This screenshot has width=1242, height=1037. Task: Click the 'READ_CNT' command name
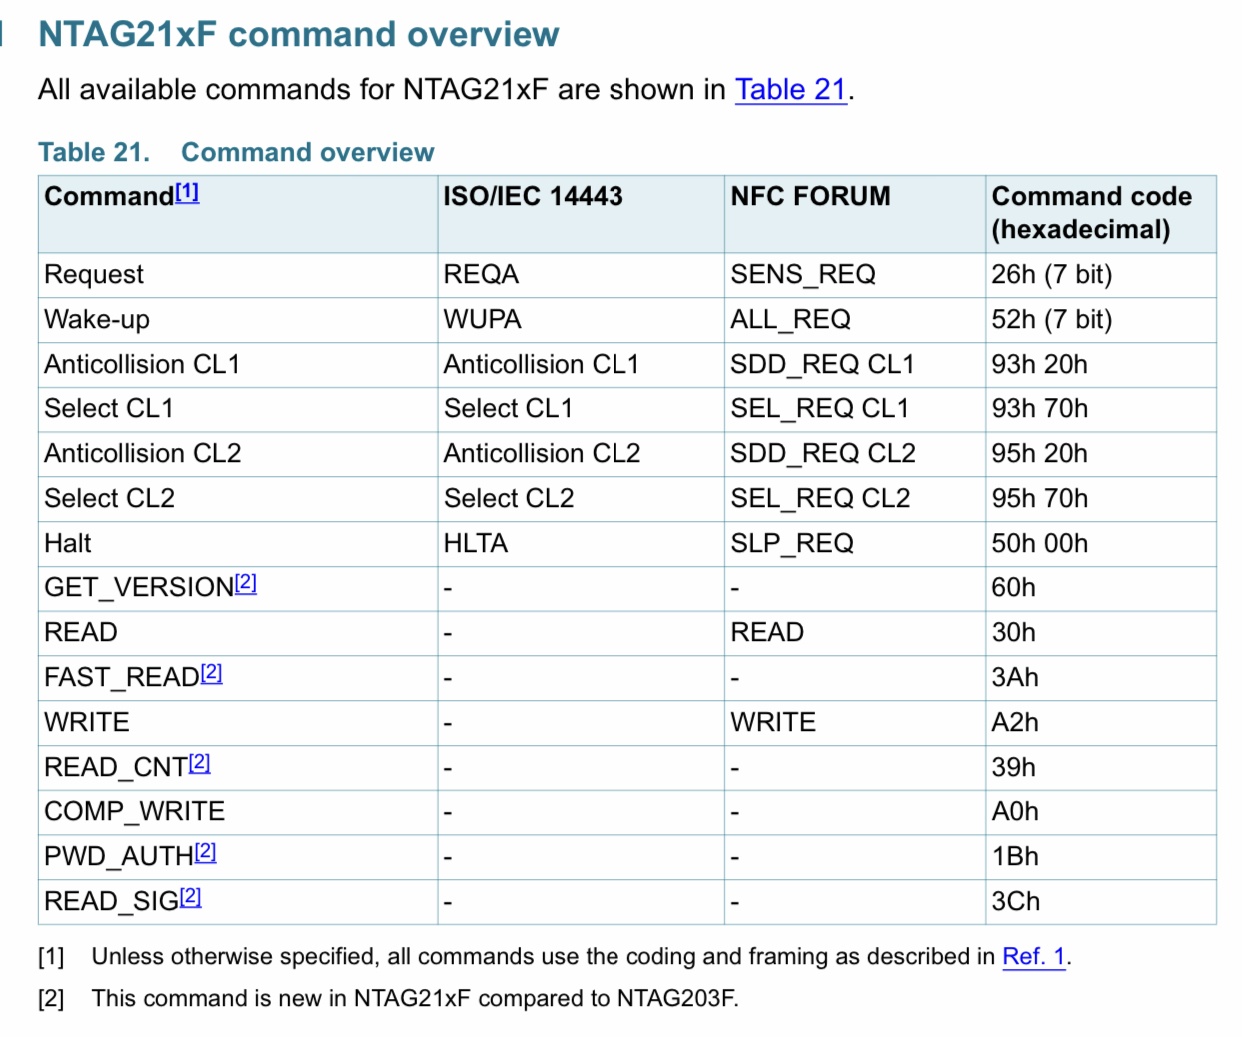[116, 768]
